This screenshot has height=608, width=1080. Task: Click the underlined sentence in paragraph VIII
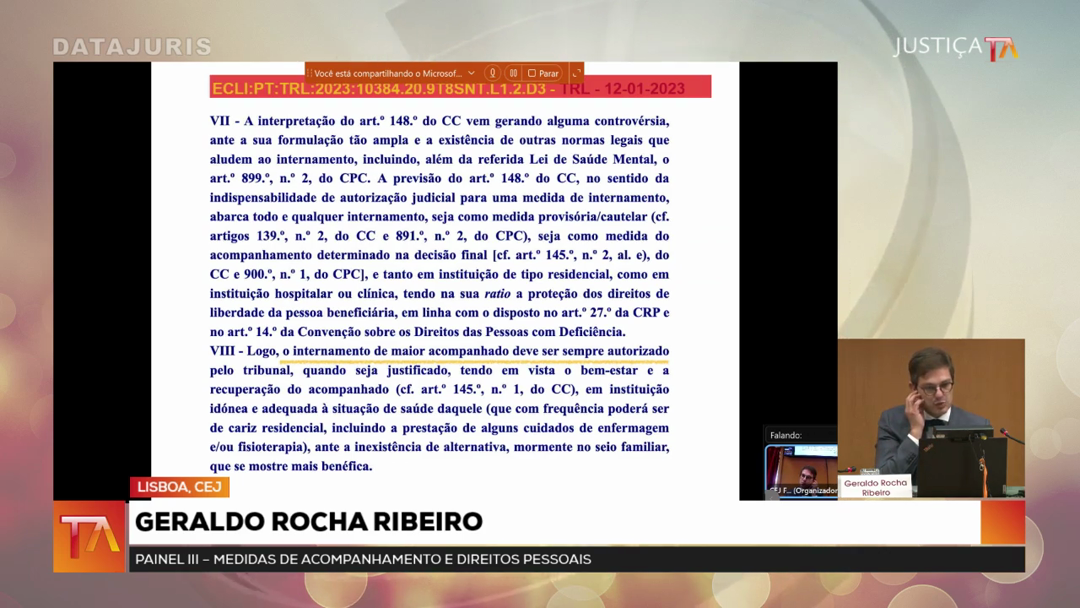point(474,351)
